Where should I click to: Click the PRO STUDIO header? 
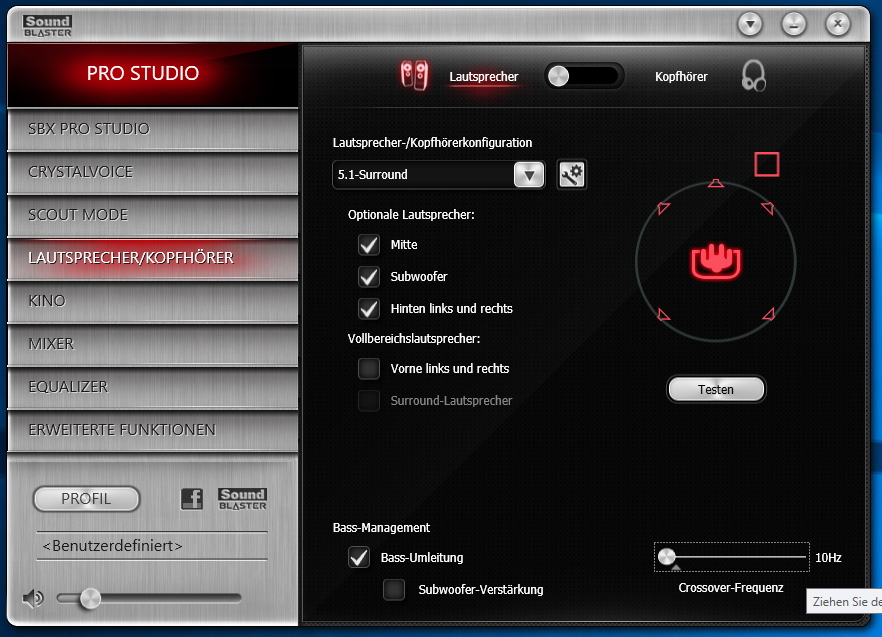[143, 73]
